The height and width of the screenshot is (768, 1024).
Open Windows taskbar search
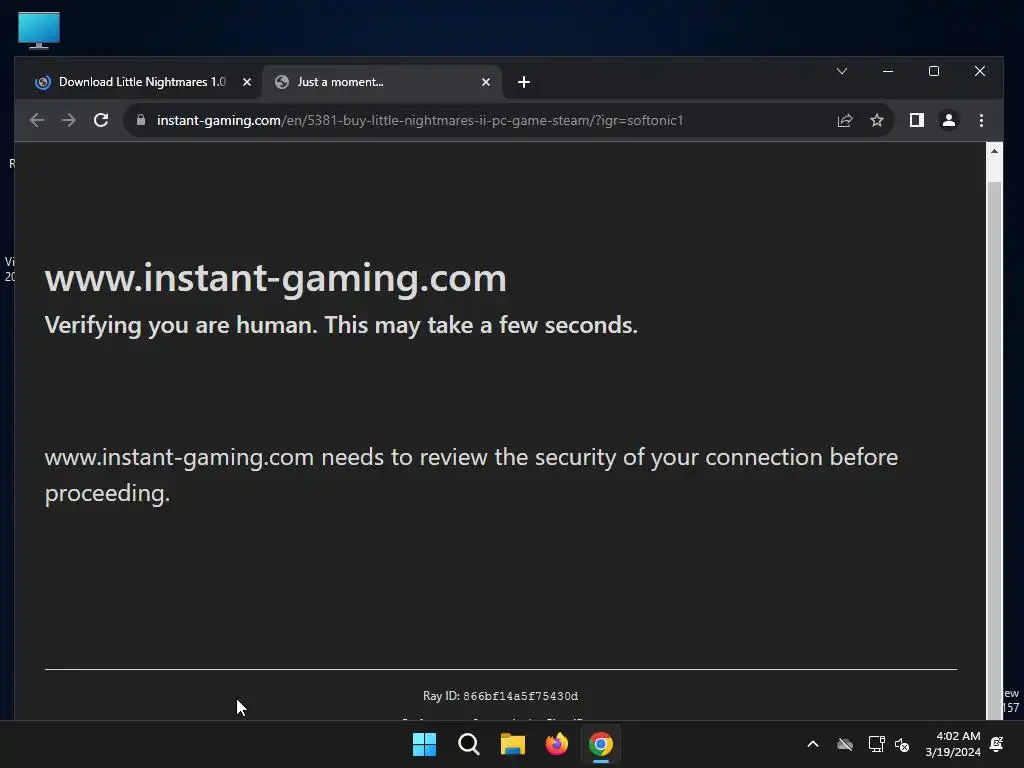coord(468,744)
